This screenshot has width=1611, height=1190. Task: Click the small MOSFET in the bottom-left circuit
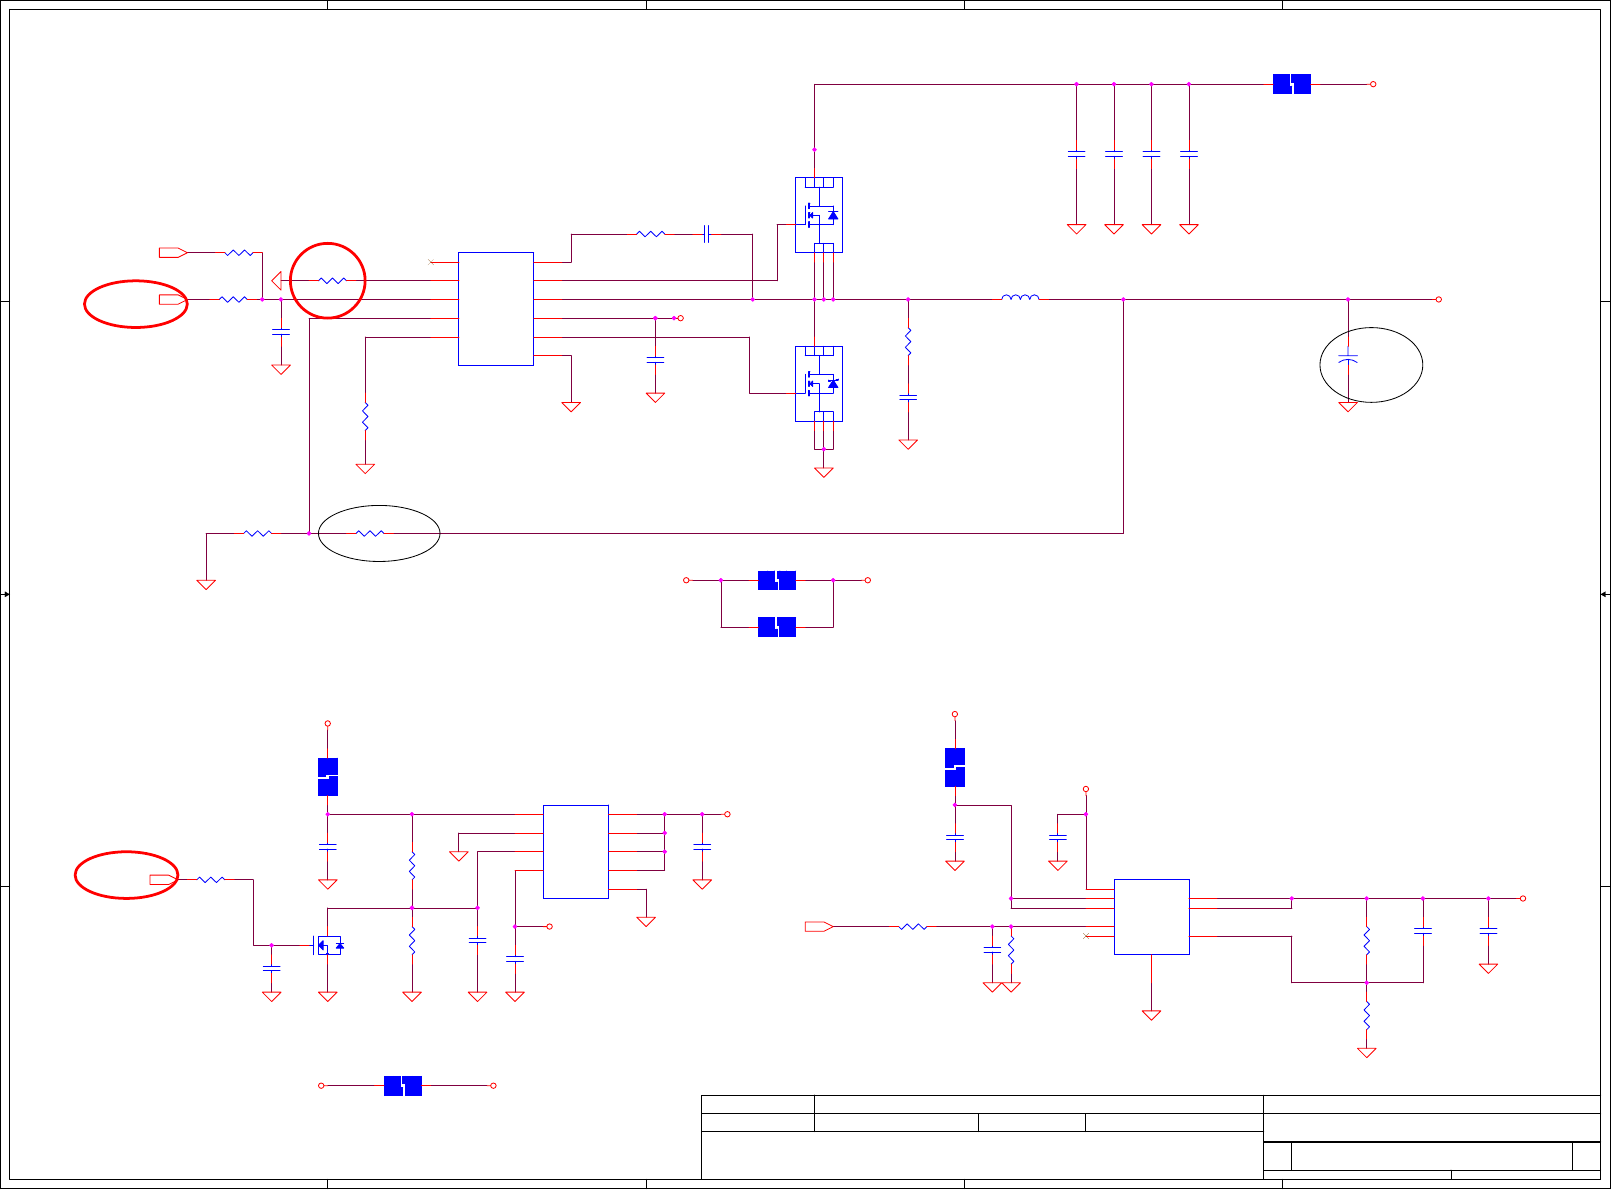click(329, 945)
